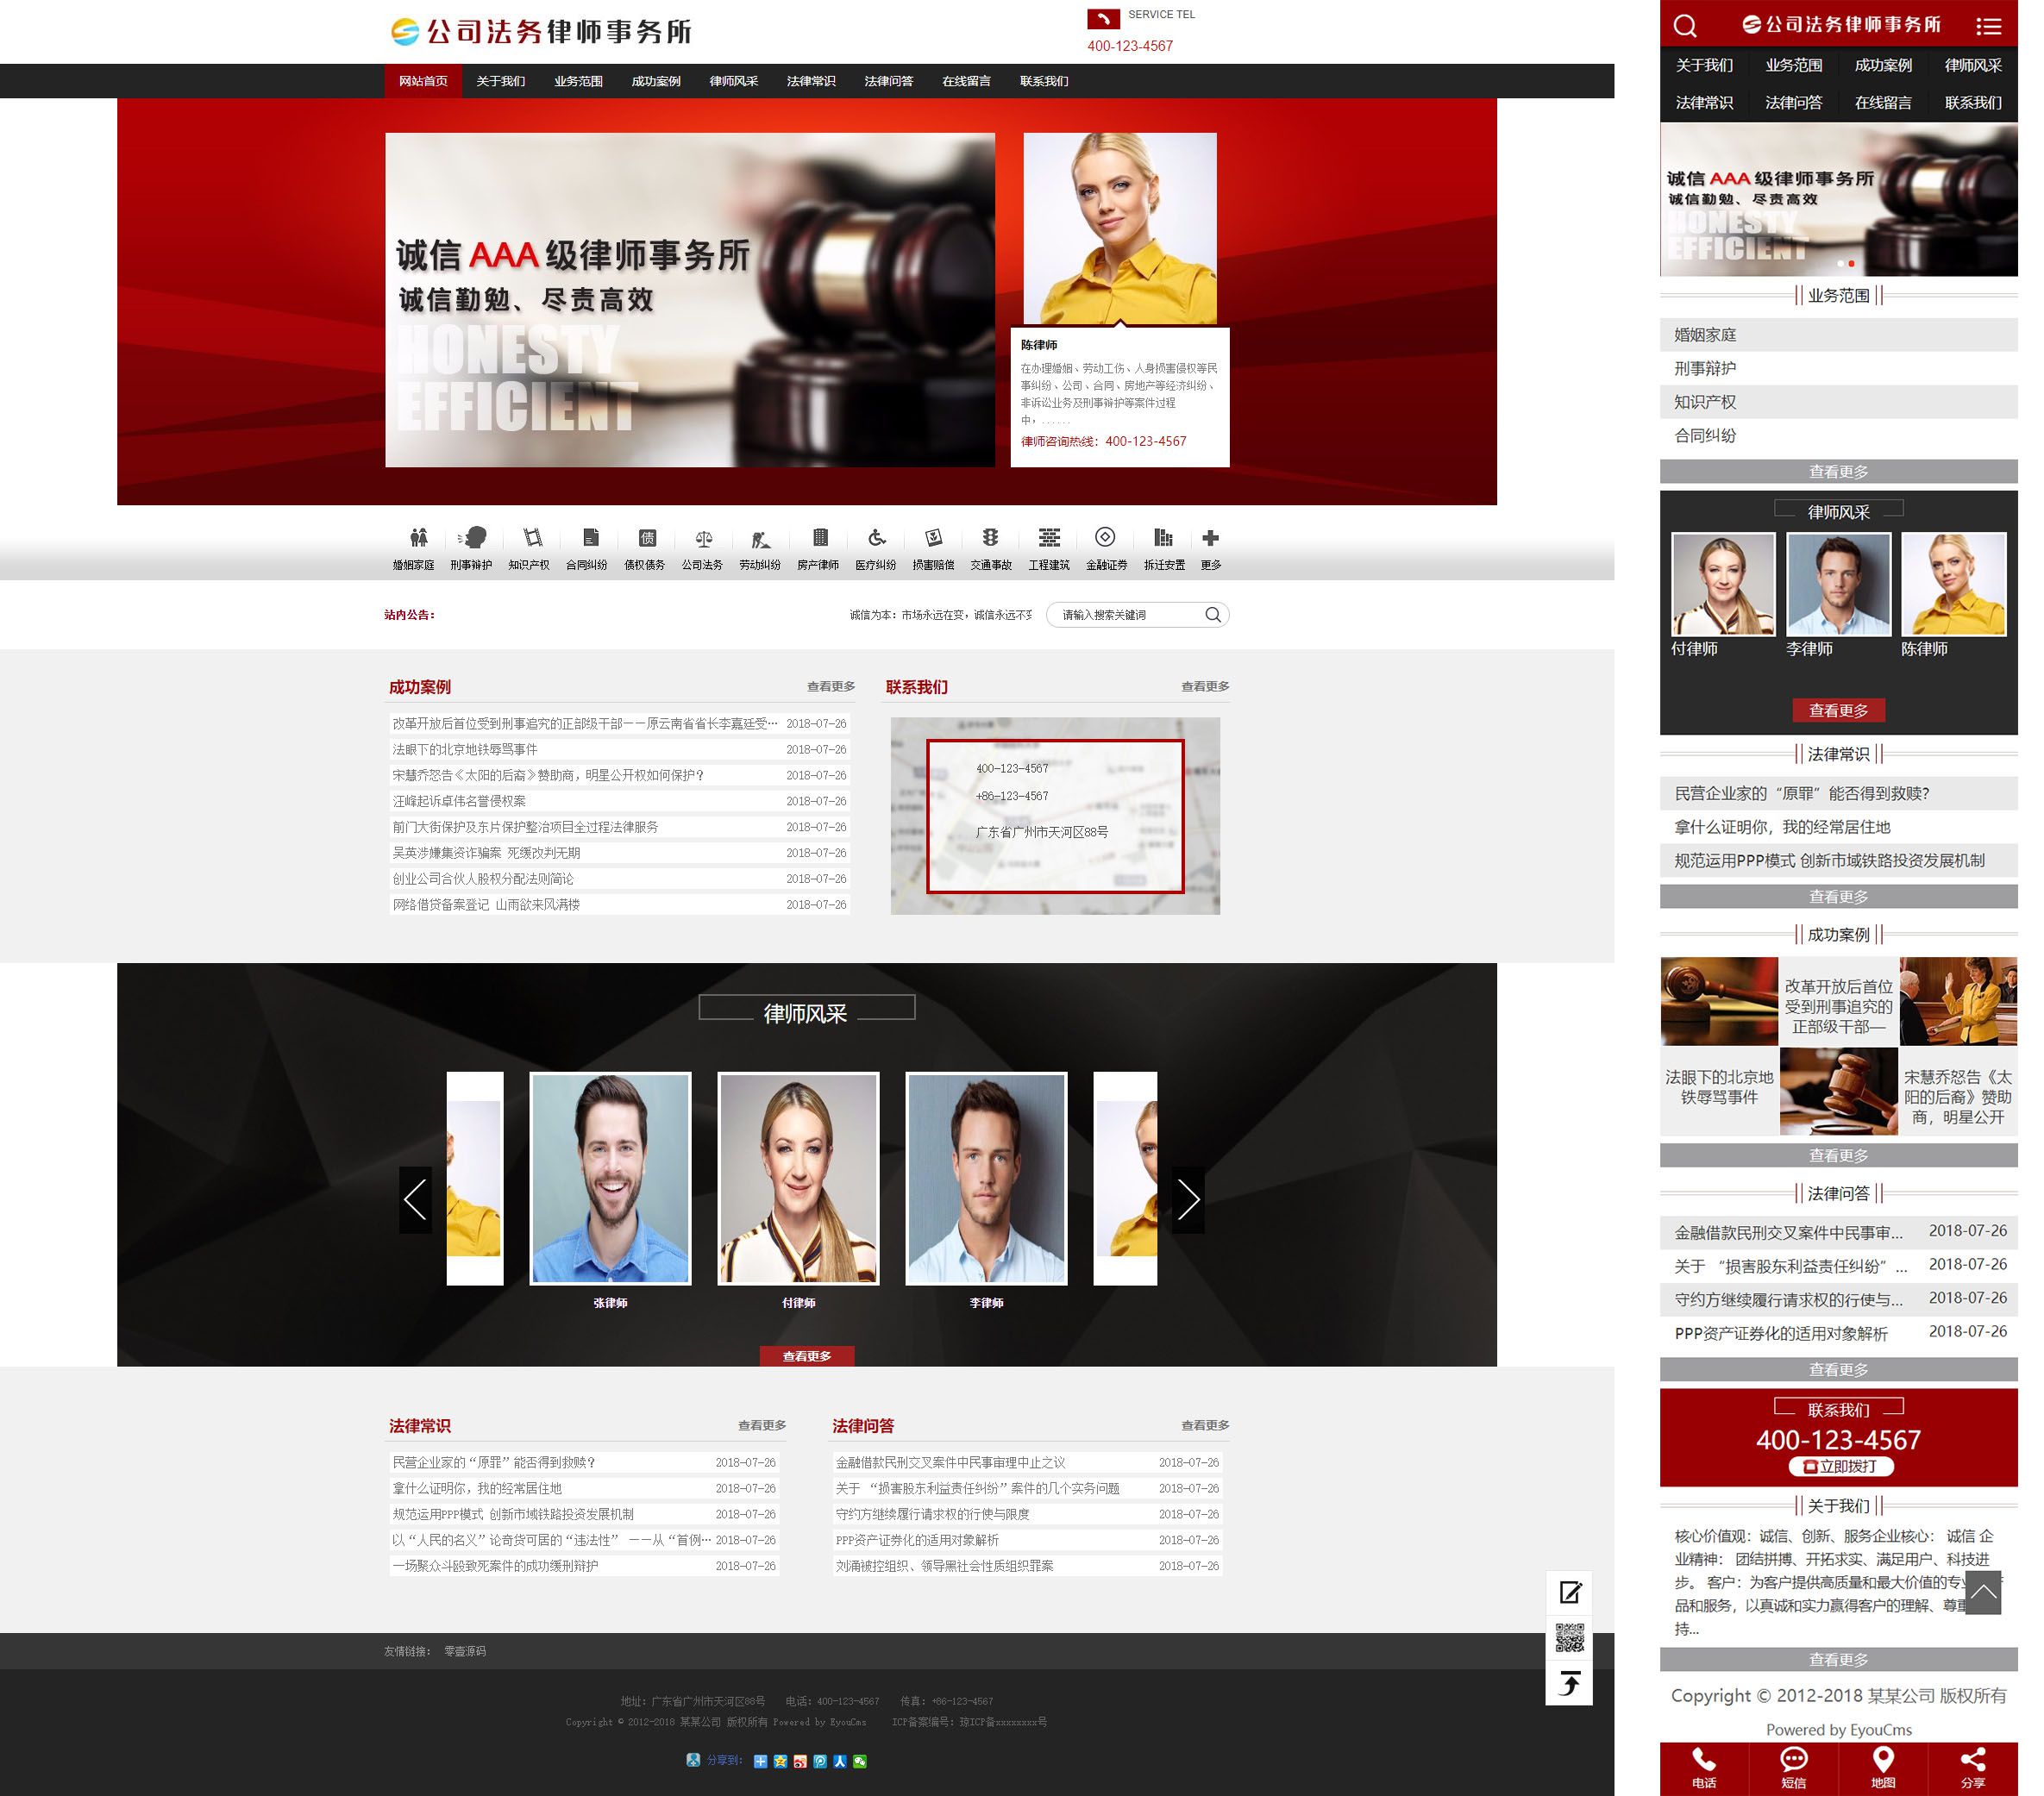Click the 婚姻家庭 category icon
Image resolution: width=2044 pixels, height=1796 pixels.
coord(418,538)
